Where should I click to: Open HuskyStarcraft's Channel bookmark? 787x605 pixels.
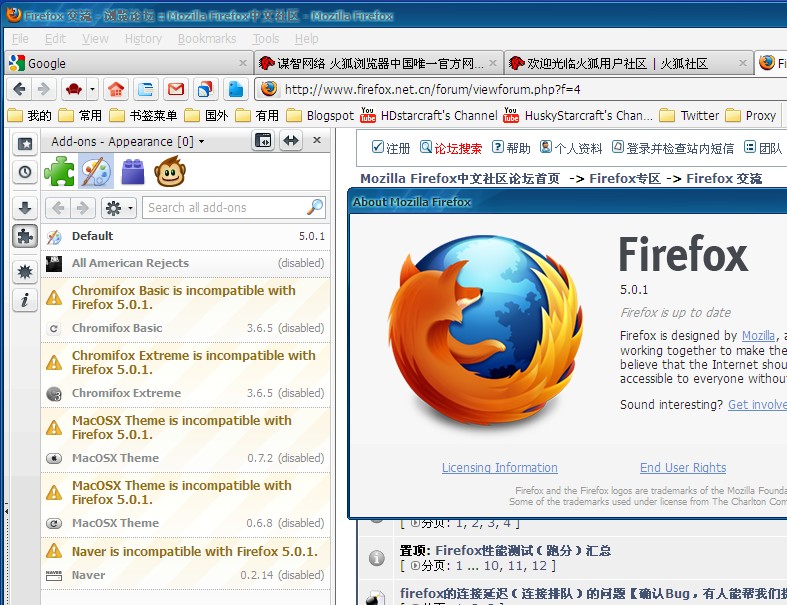pyautogui.click(x=578, y=115)
